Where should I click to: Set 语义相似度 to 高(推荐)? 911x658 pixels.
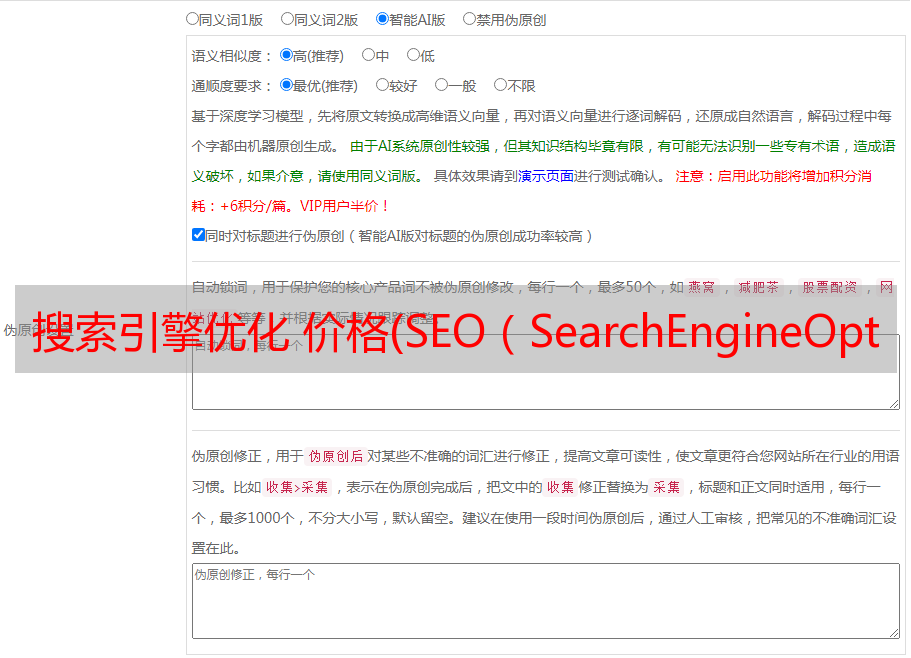[x=286, y=55]
